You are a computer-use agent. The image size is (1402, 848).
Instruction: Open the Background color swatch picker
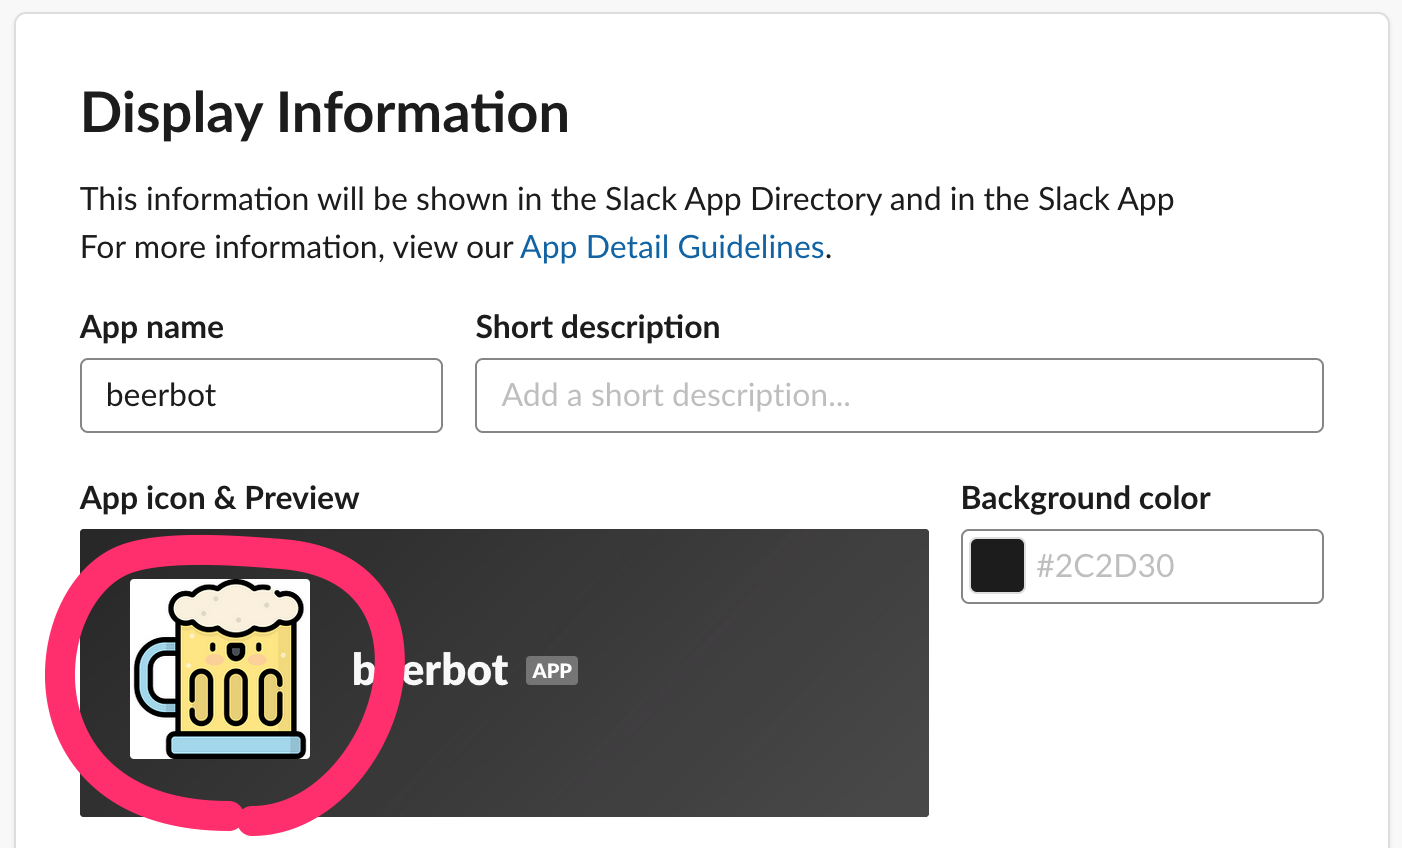(x=997, y=566)
